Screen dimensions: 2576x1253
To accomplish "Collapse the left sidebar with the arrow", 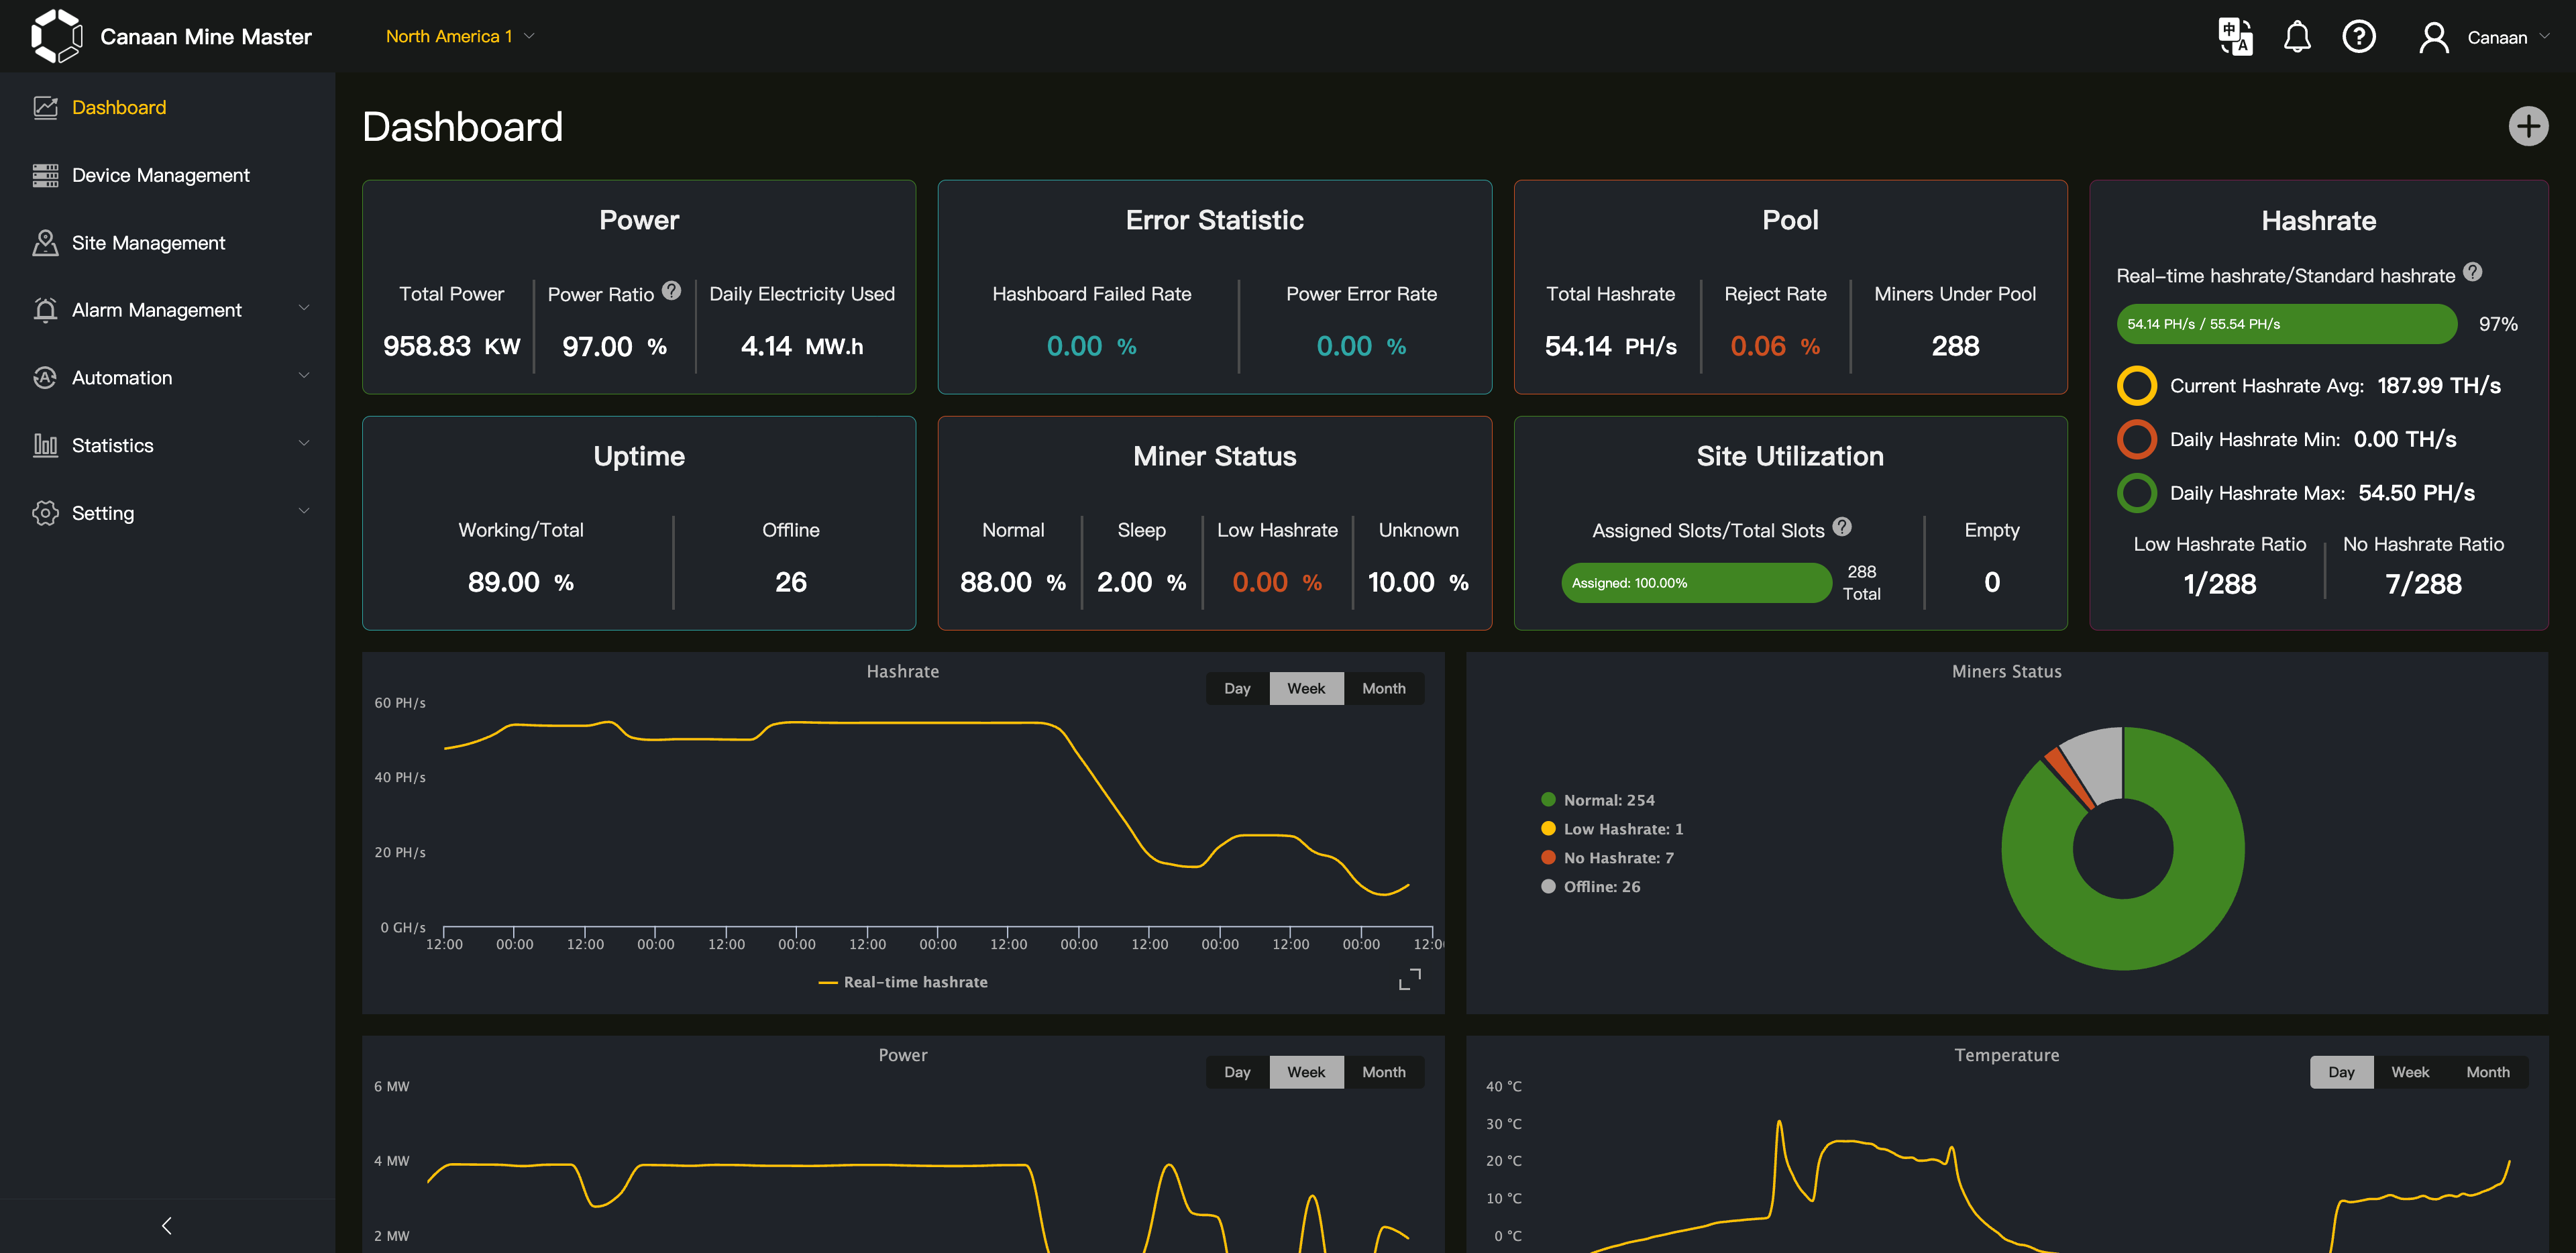I will tap(167, 1224).
